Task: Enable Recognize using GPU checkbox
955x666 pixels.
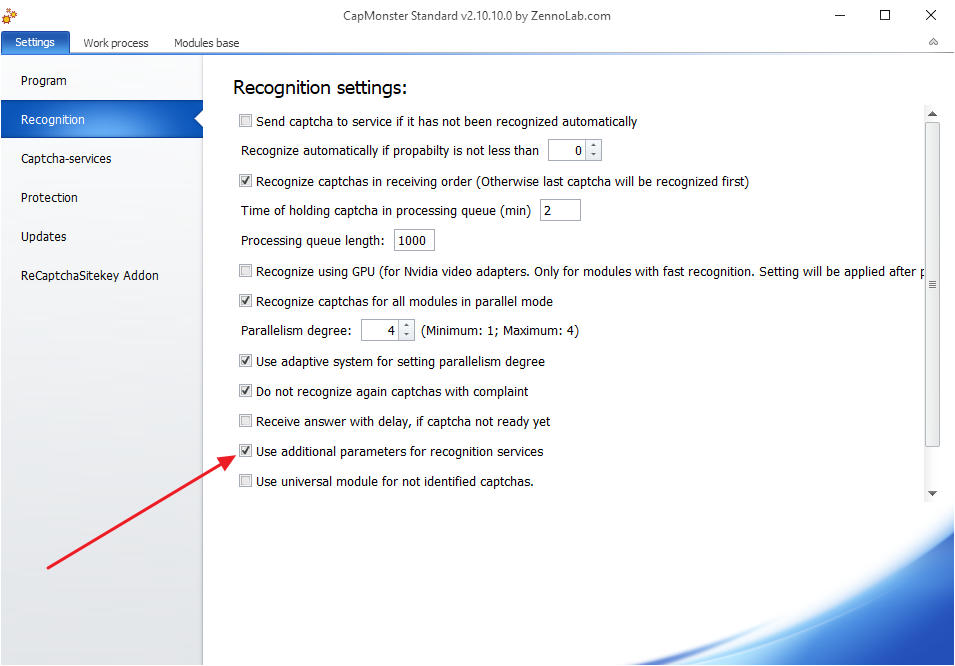Action: (x=245, y=271)
